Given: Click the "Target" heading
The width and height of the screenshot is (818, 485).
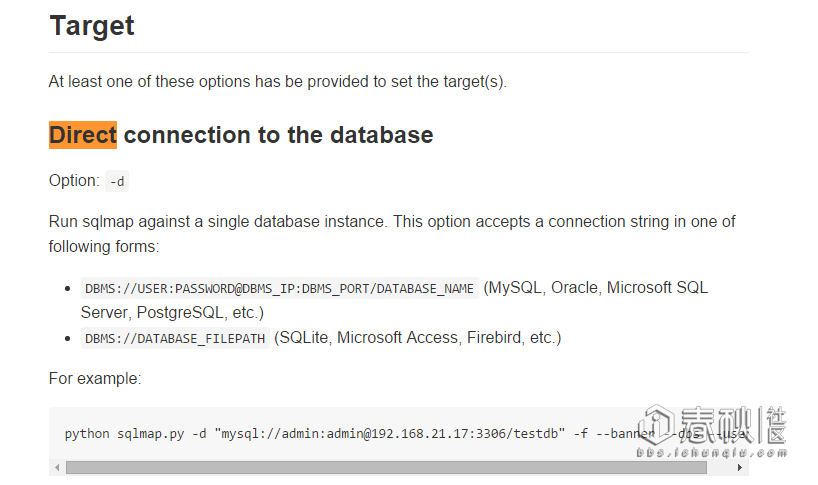Looking at the screenshot, I should tap(92, 26).
